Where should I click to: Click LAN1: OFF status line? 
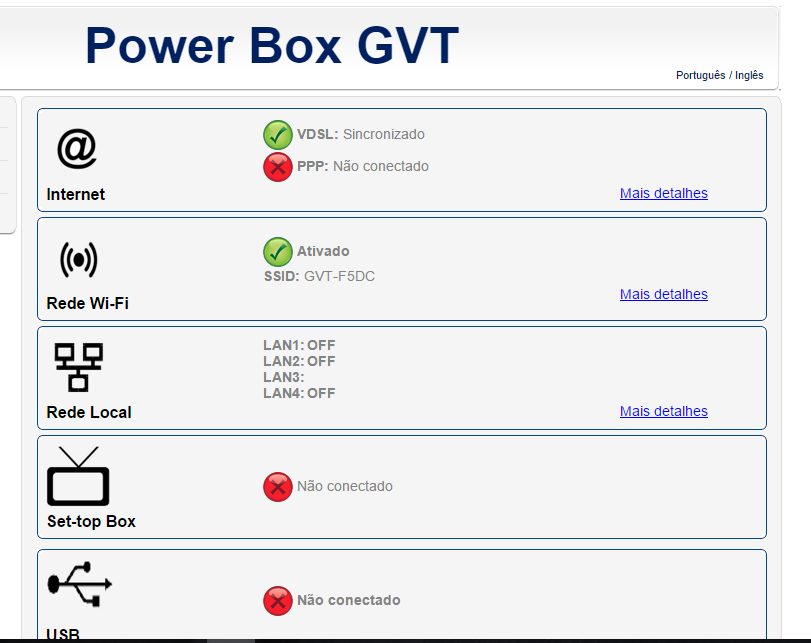pos(299,345)
